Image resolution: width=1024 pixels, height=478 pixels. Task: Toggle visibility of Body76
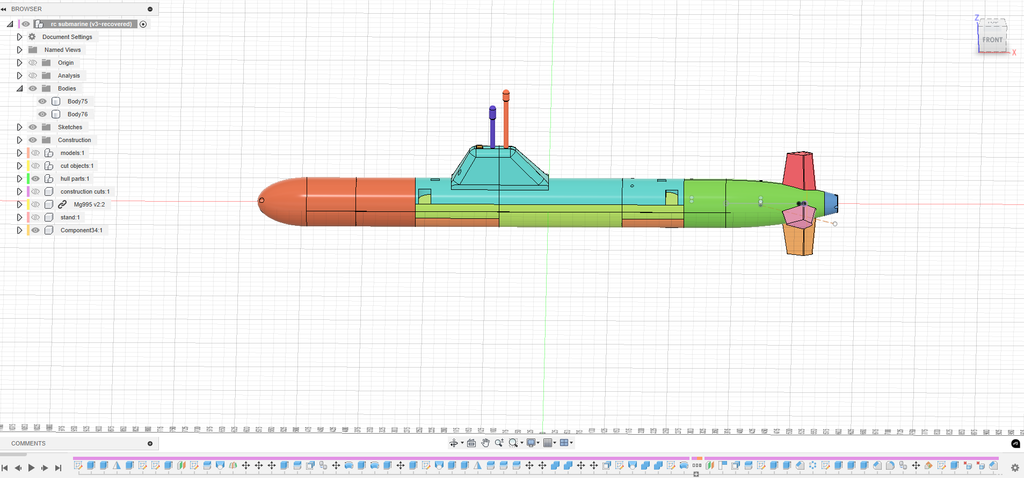point(42,114)
